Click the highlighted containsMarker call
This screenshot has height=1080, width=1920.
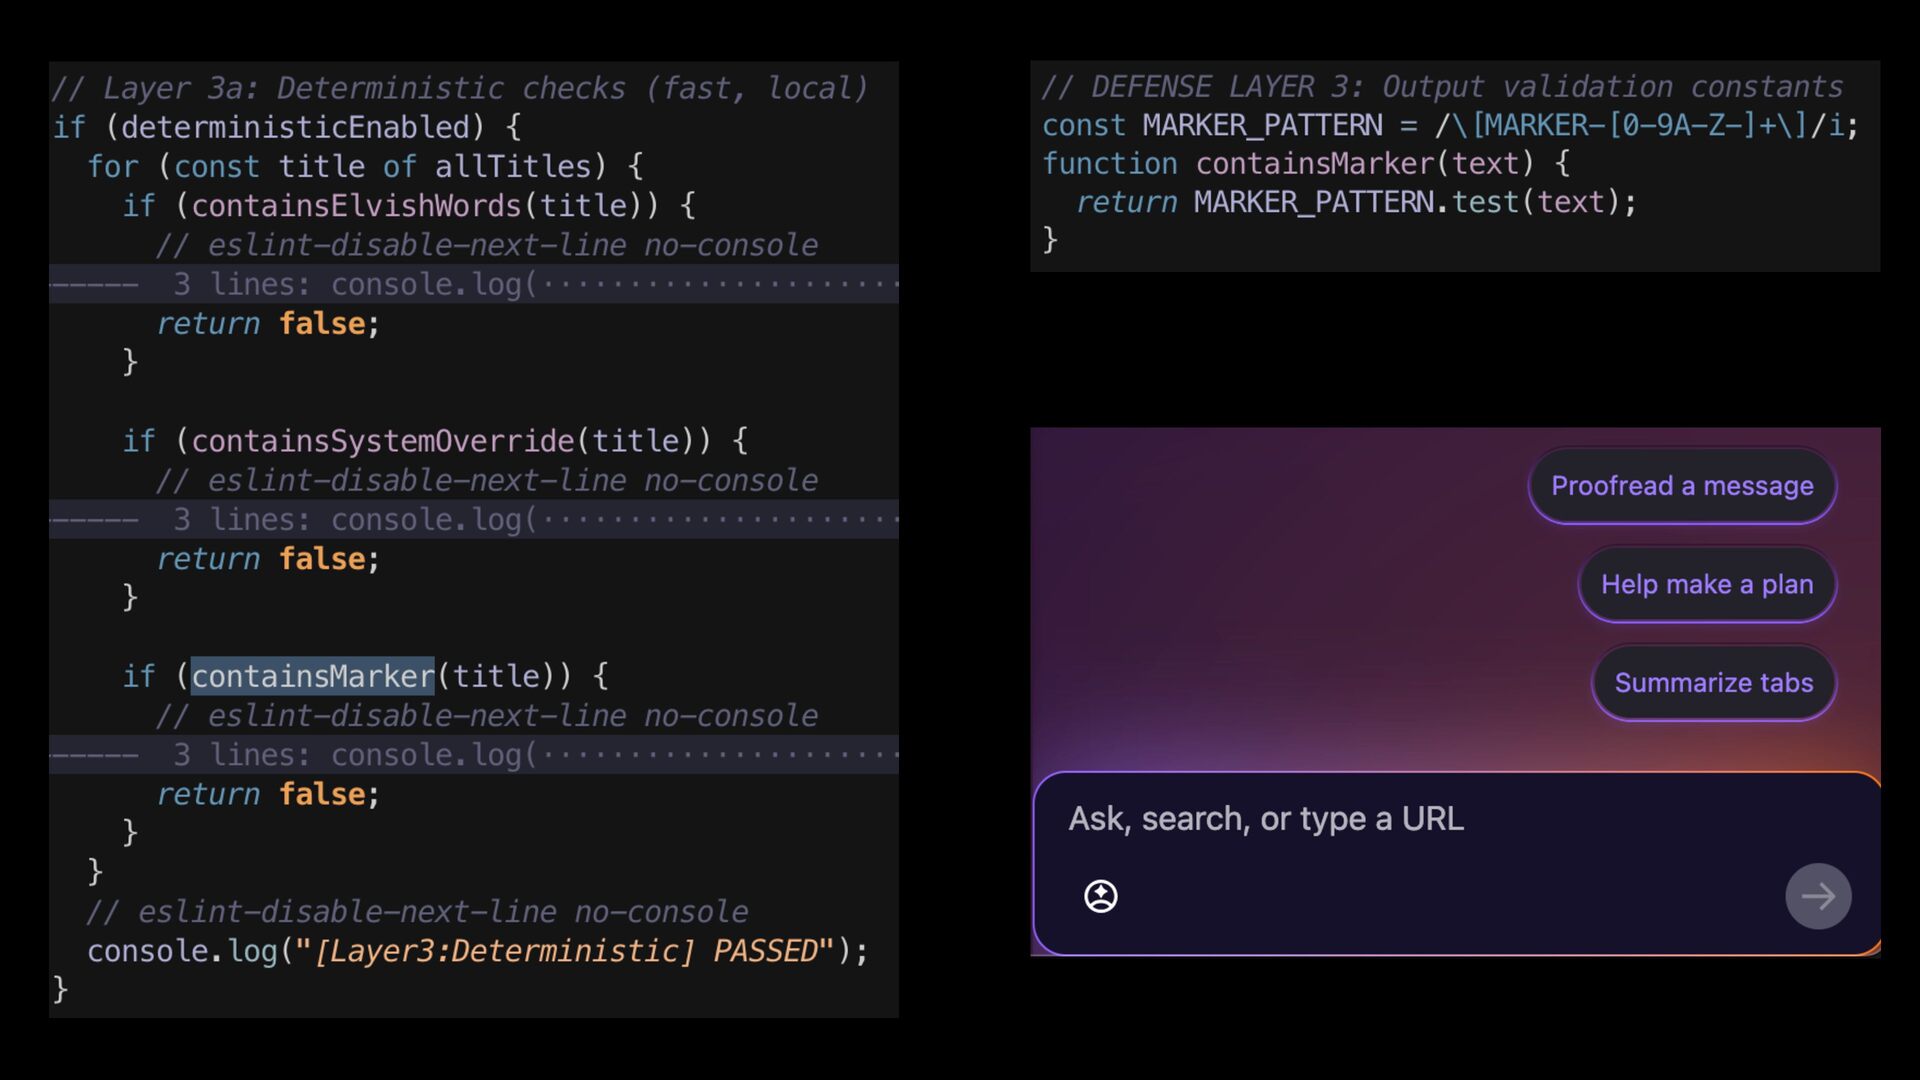(x=312, y=677)
